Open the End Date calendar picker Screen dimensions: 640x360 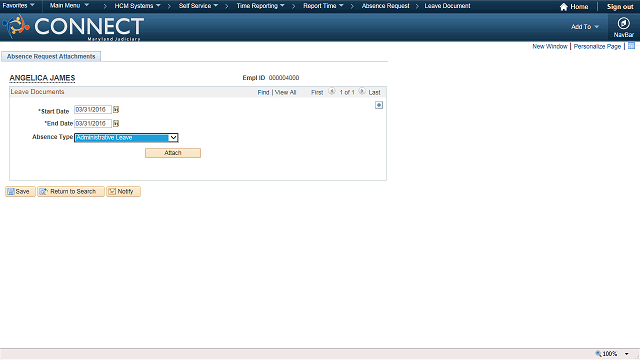click(x=116, y=124)
